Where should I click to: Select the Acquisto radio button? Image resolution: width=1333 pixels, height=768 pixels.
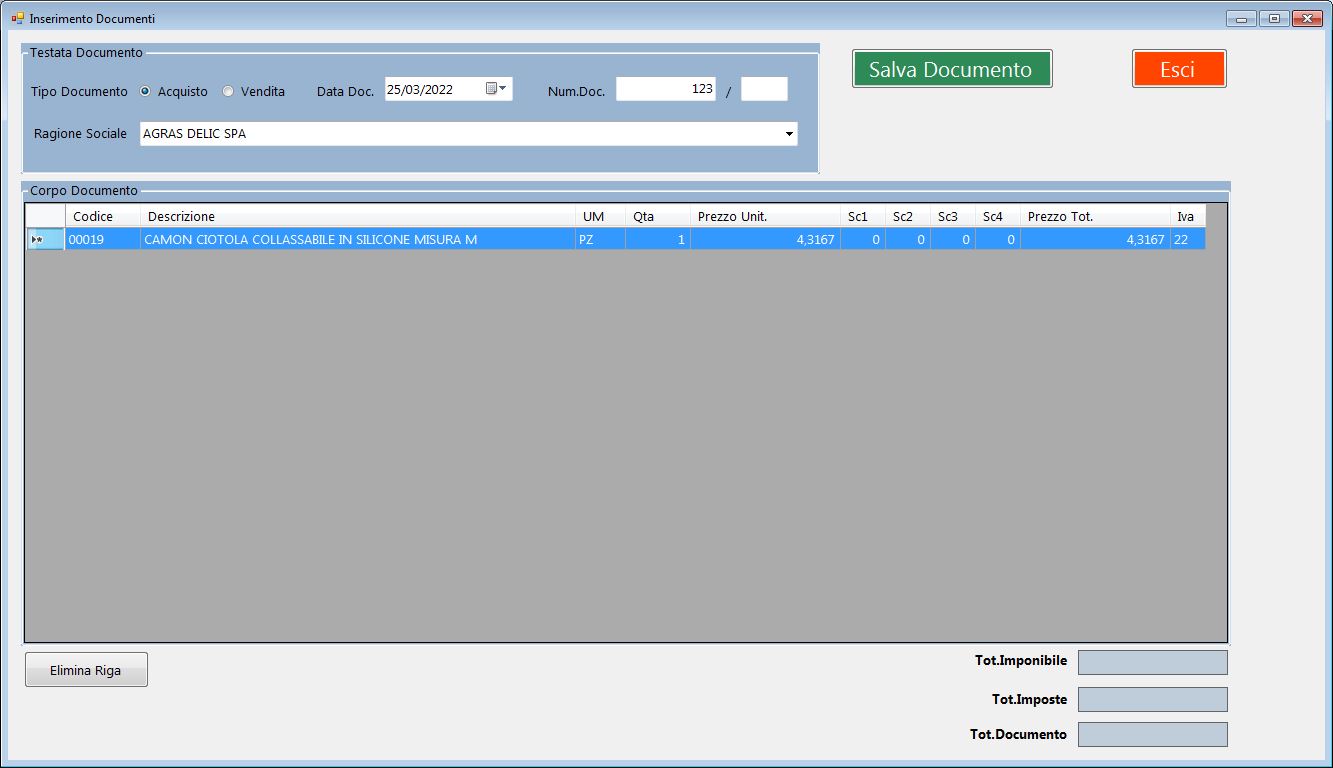tap(146, 91)
